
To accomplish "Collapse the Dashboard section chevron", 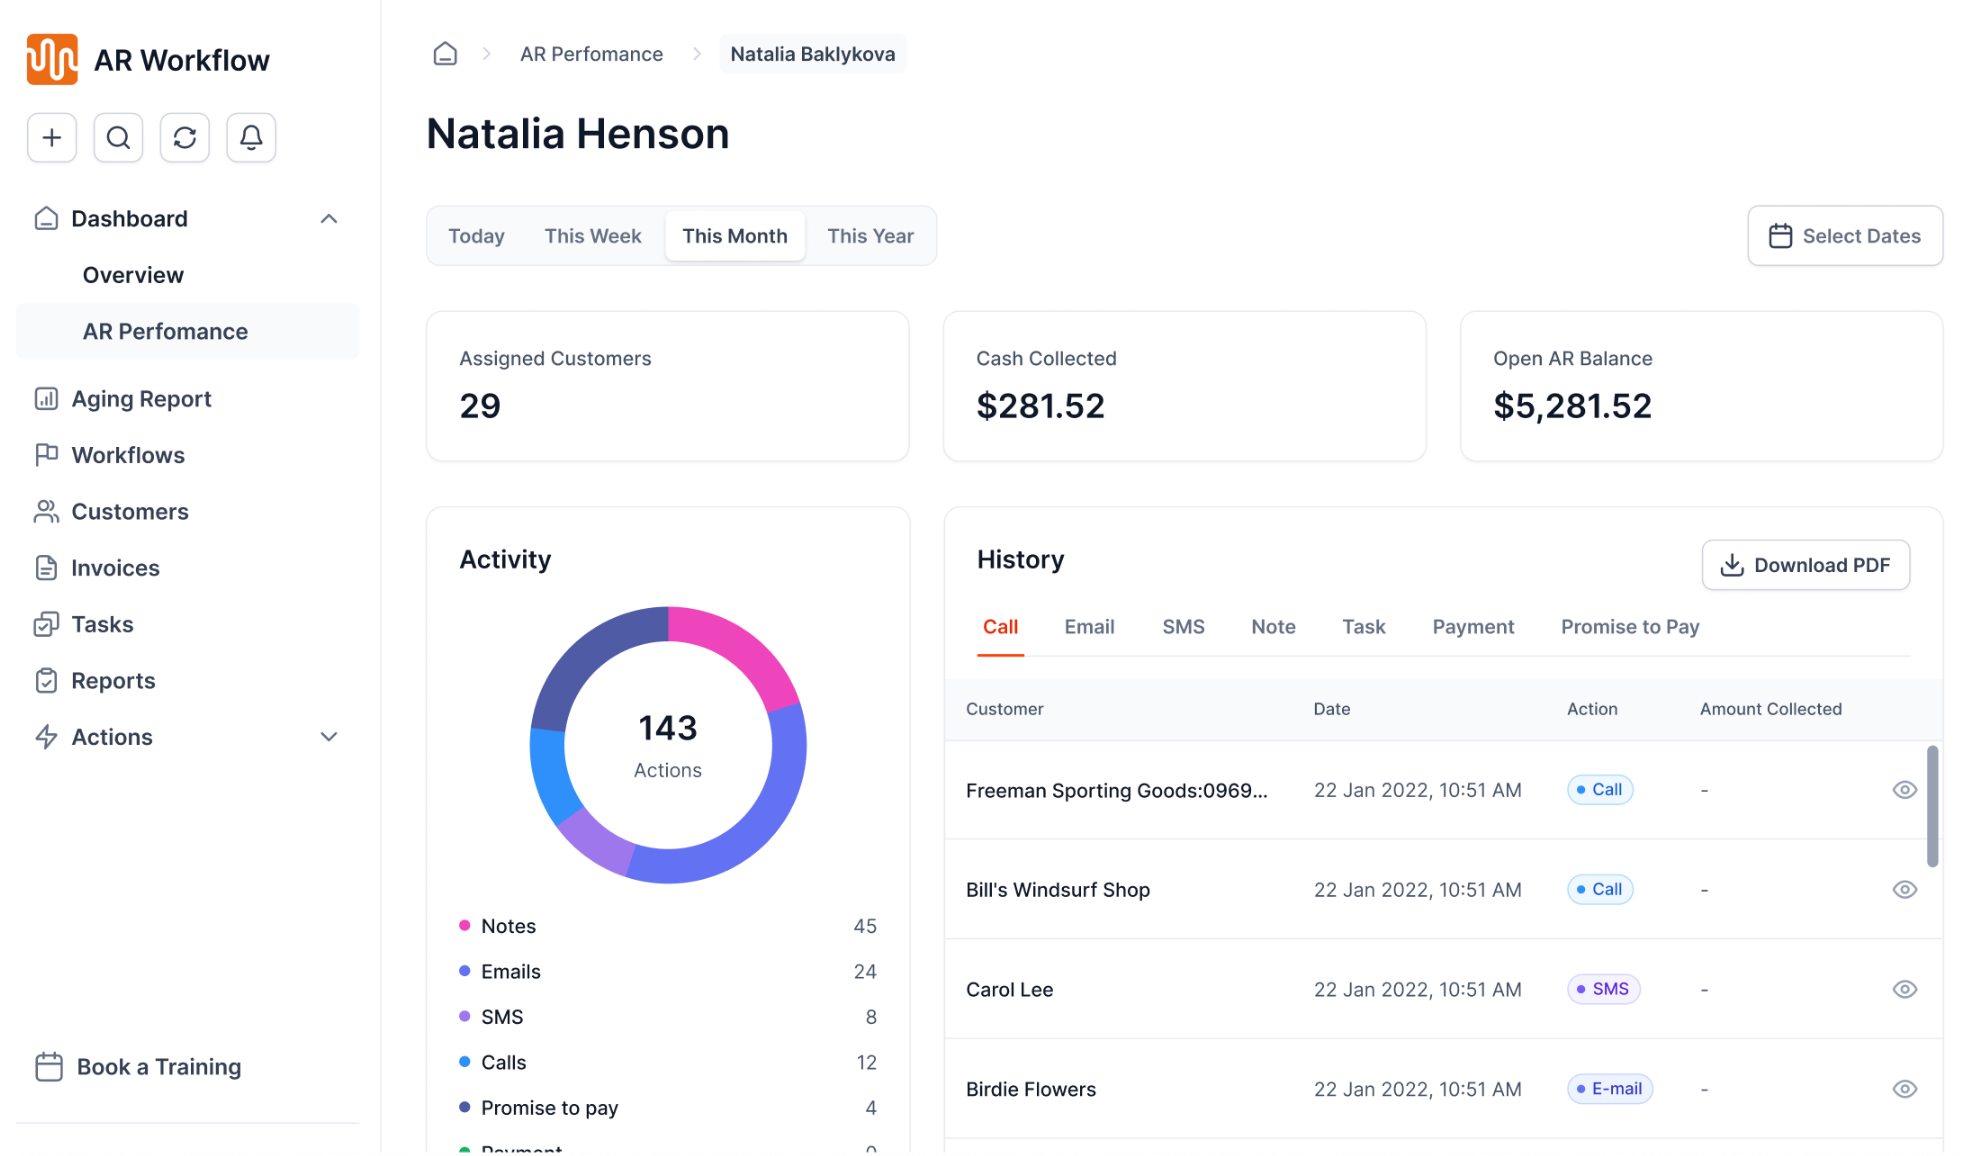I will click(329, 218).
